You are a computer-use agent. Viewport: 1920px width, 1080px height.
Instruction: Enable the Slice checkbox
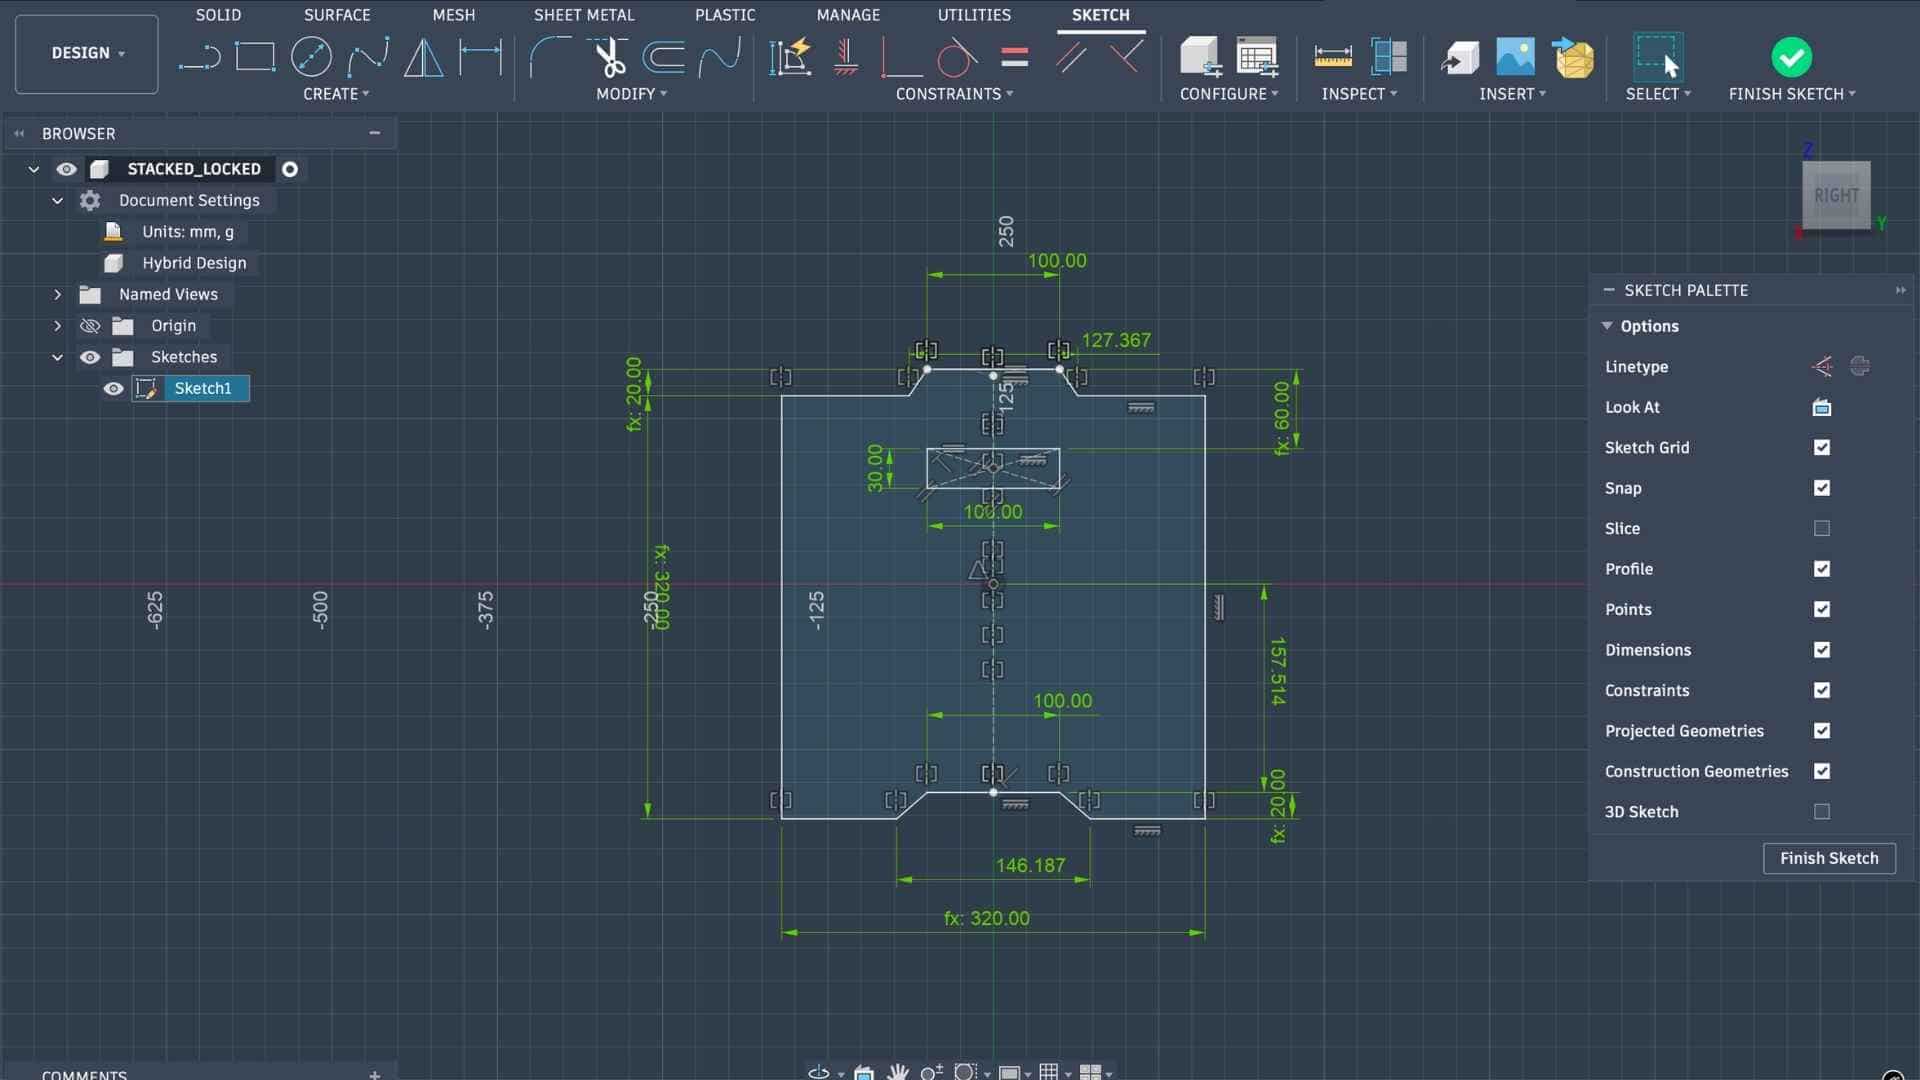tap(1822, 529)
